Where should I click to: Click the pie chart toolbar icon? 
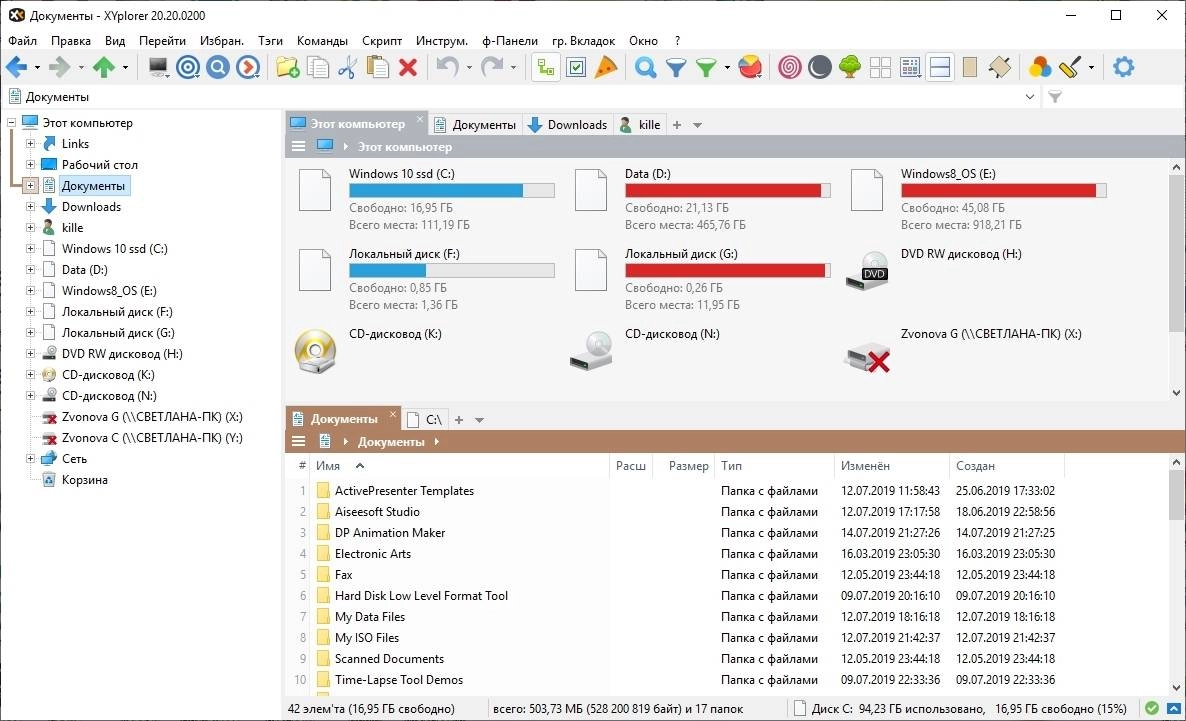pyautogui.click(x=750, y=67)
